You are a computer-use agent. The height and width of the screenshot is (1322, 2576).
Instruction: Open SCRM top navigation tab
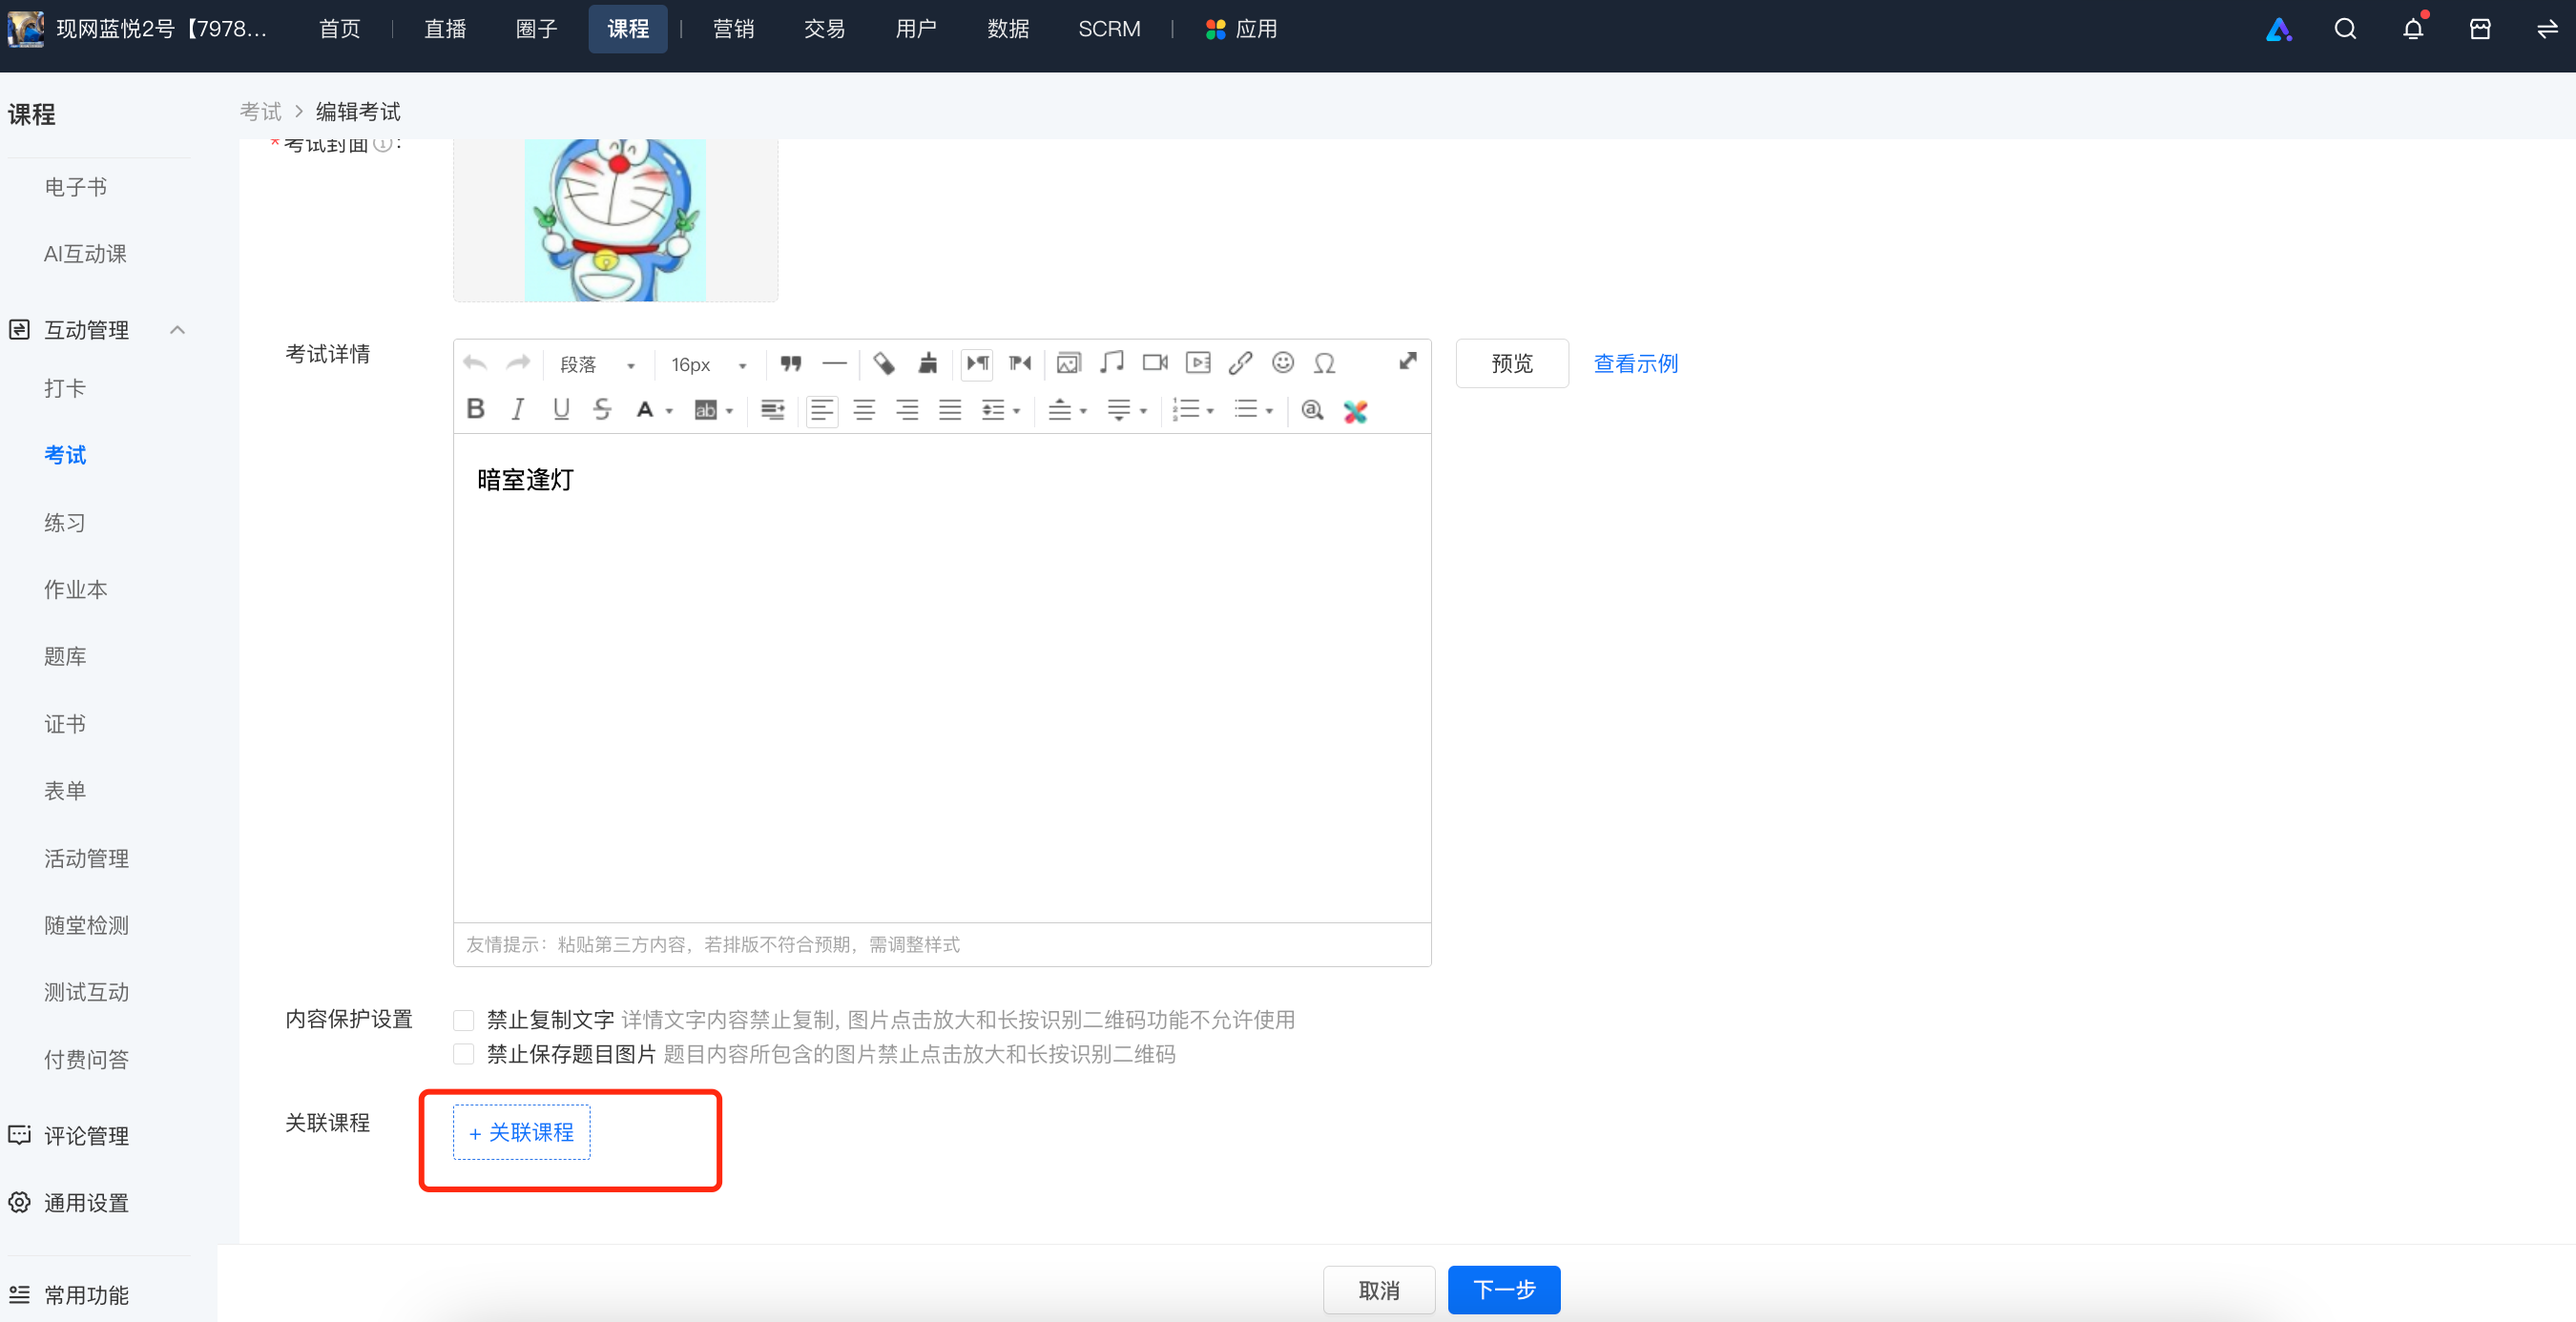[x=1109, y=29]
